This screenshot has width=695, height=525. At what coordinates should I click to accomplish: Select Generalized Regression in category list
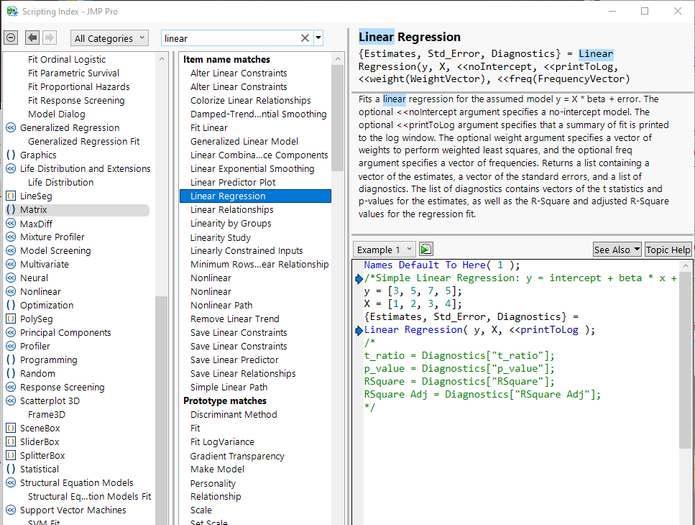coord(68,128)
